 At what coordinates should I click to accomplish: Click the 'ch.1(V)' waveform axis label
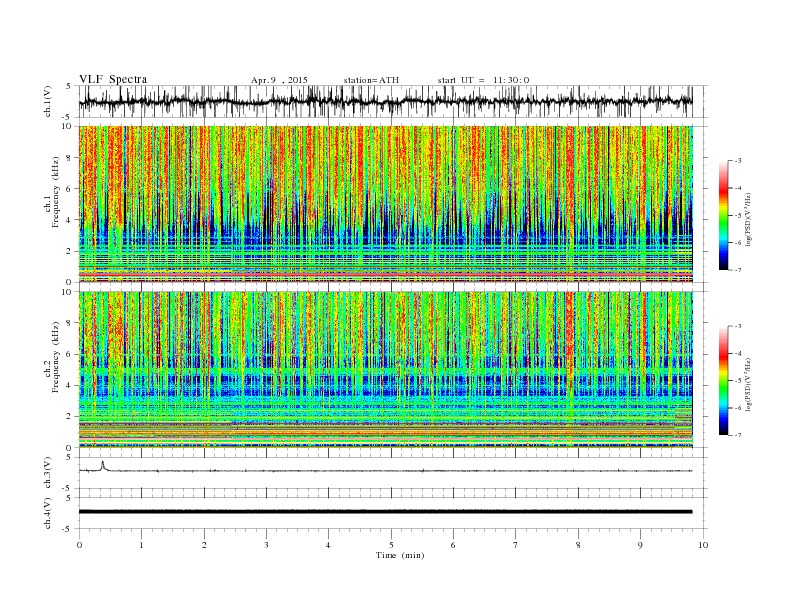48,102
